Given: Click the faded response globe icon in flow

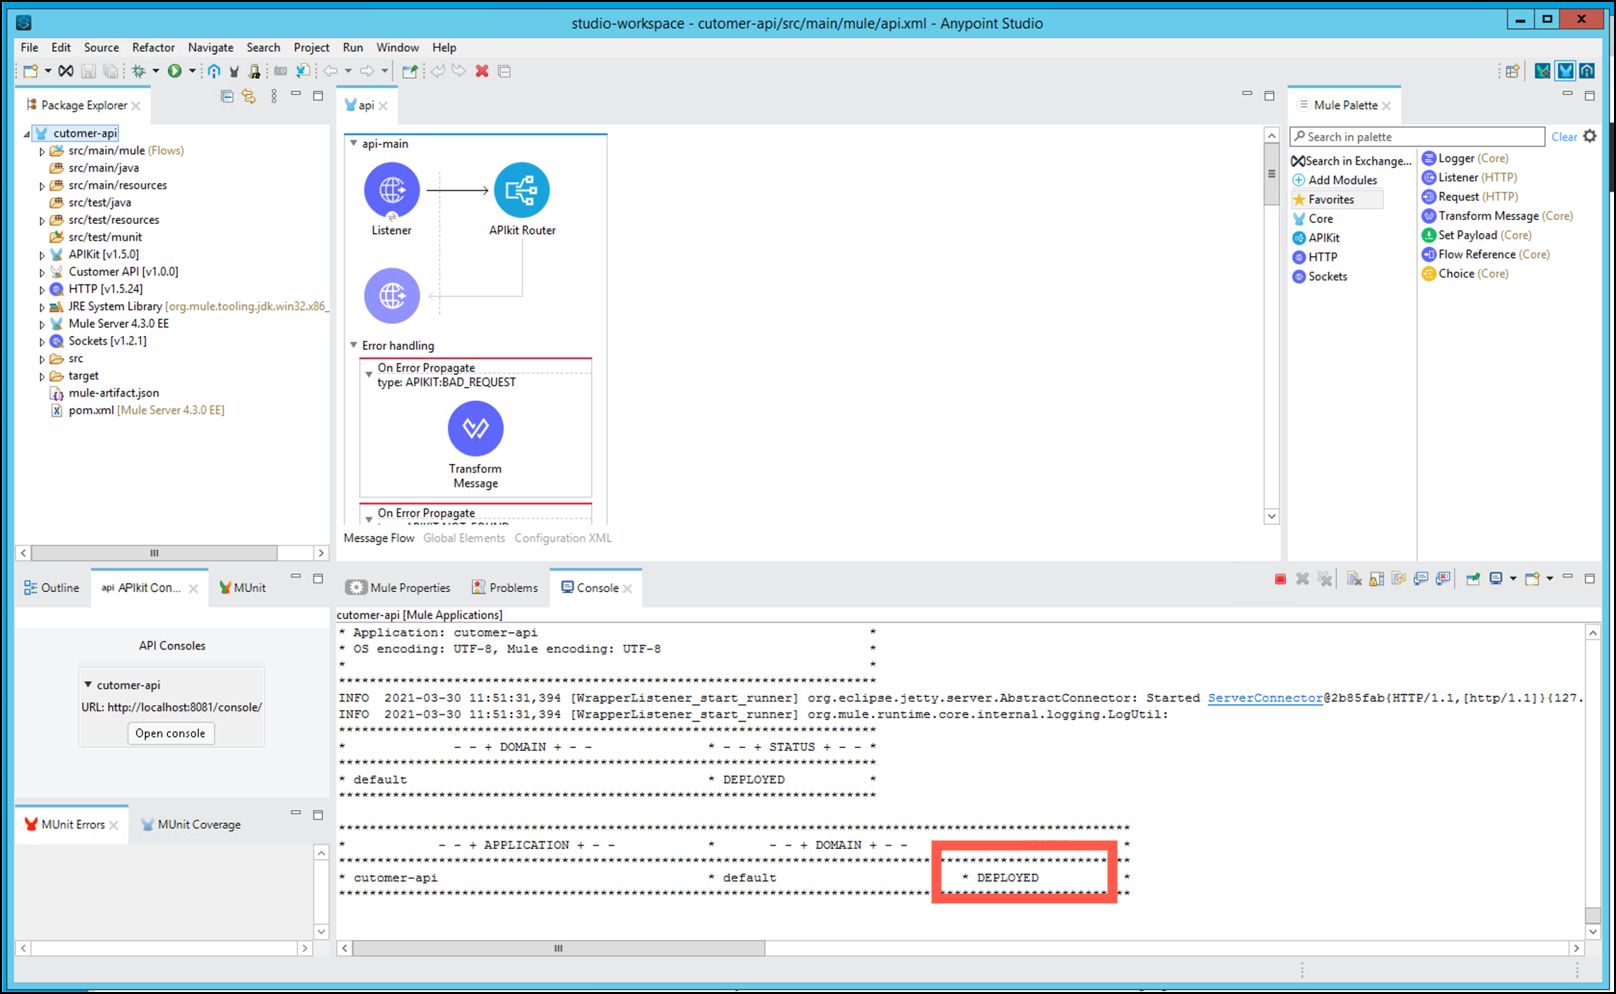Looking at the screenshot, I should [392, 295].
